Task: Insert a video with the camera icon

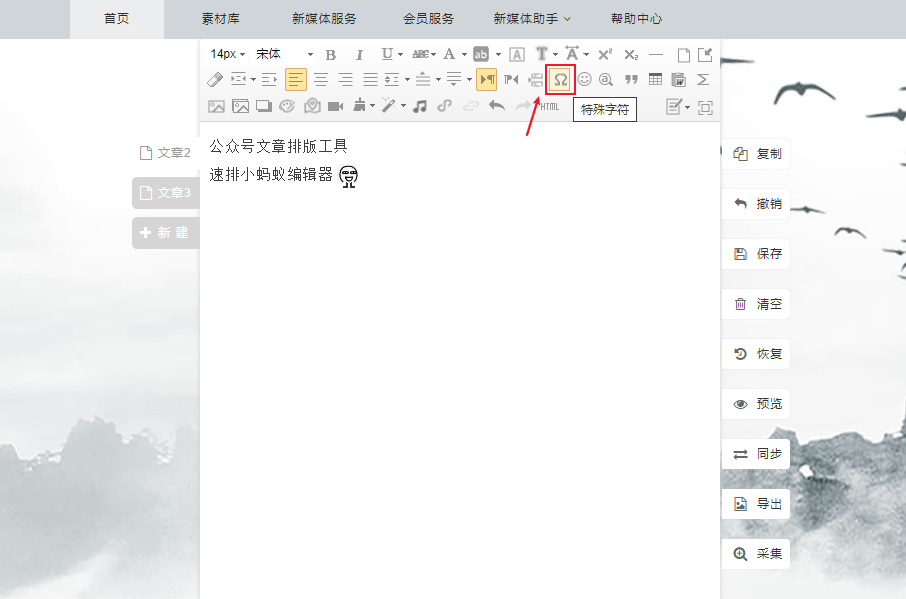Action: (335, 106)
